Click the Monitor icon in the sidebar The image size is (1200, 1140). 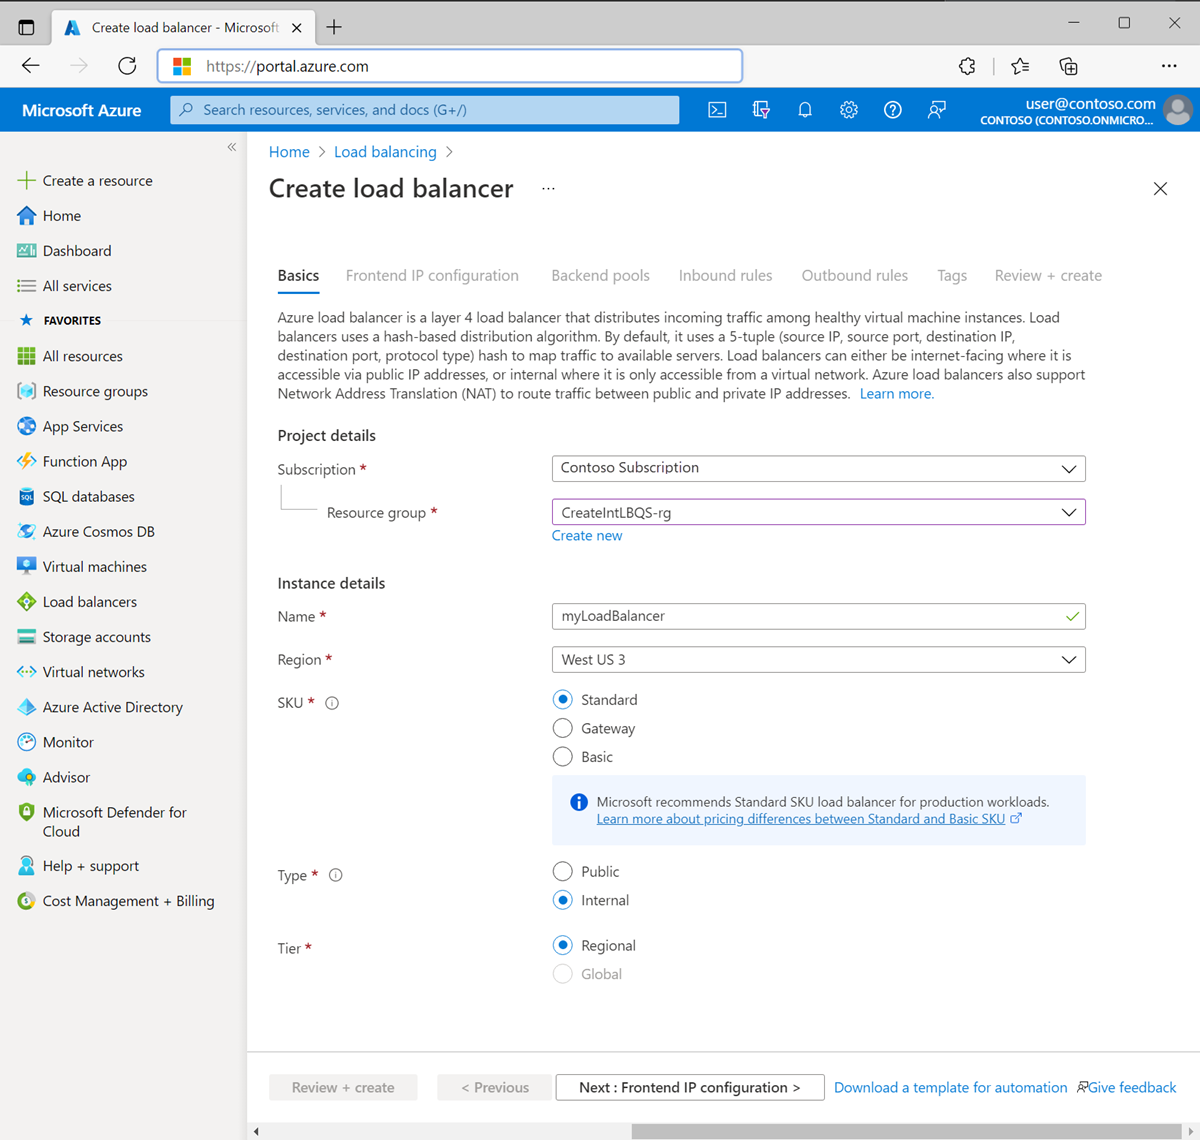click(26, 742)
